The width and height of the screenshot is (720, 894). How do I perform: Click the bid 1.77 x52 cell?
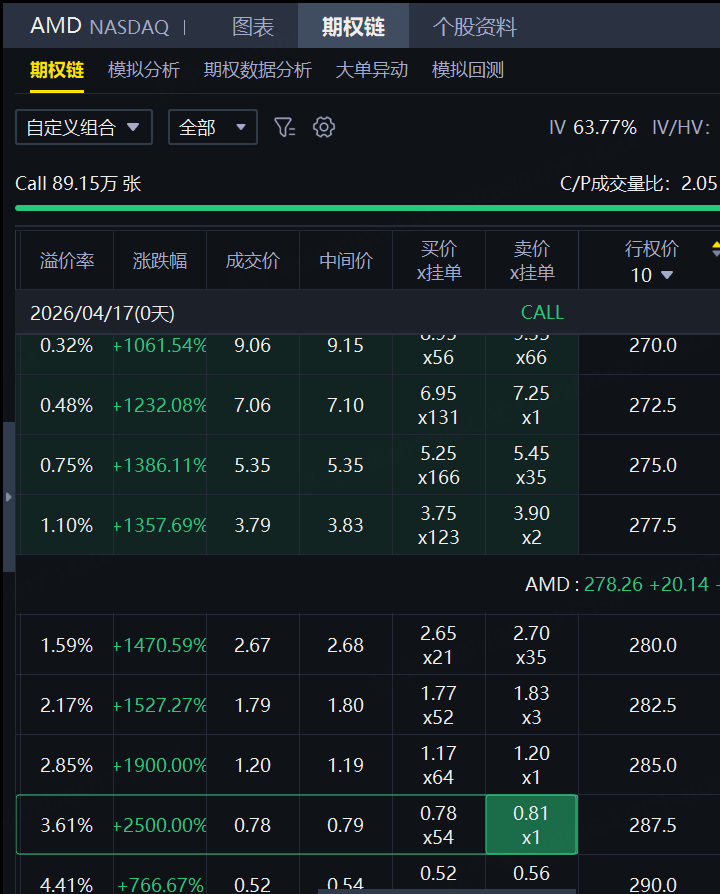tap(438, 705)
